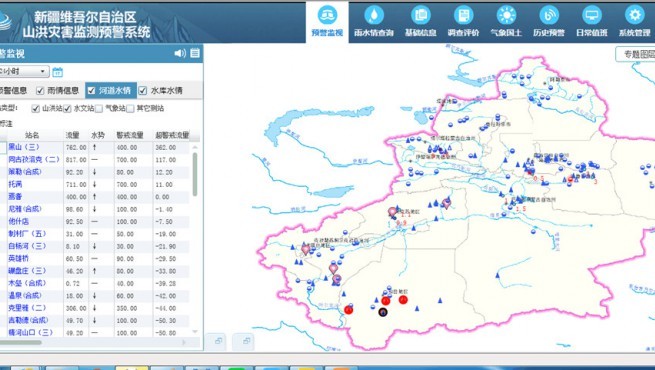Select the 预警监视 tab
Viewport: 655px width, 370px height.
[x=327, y=22]
